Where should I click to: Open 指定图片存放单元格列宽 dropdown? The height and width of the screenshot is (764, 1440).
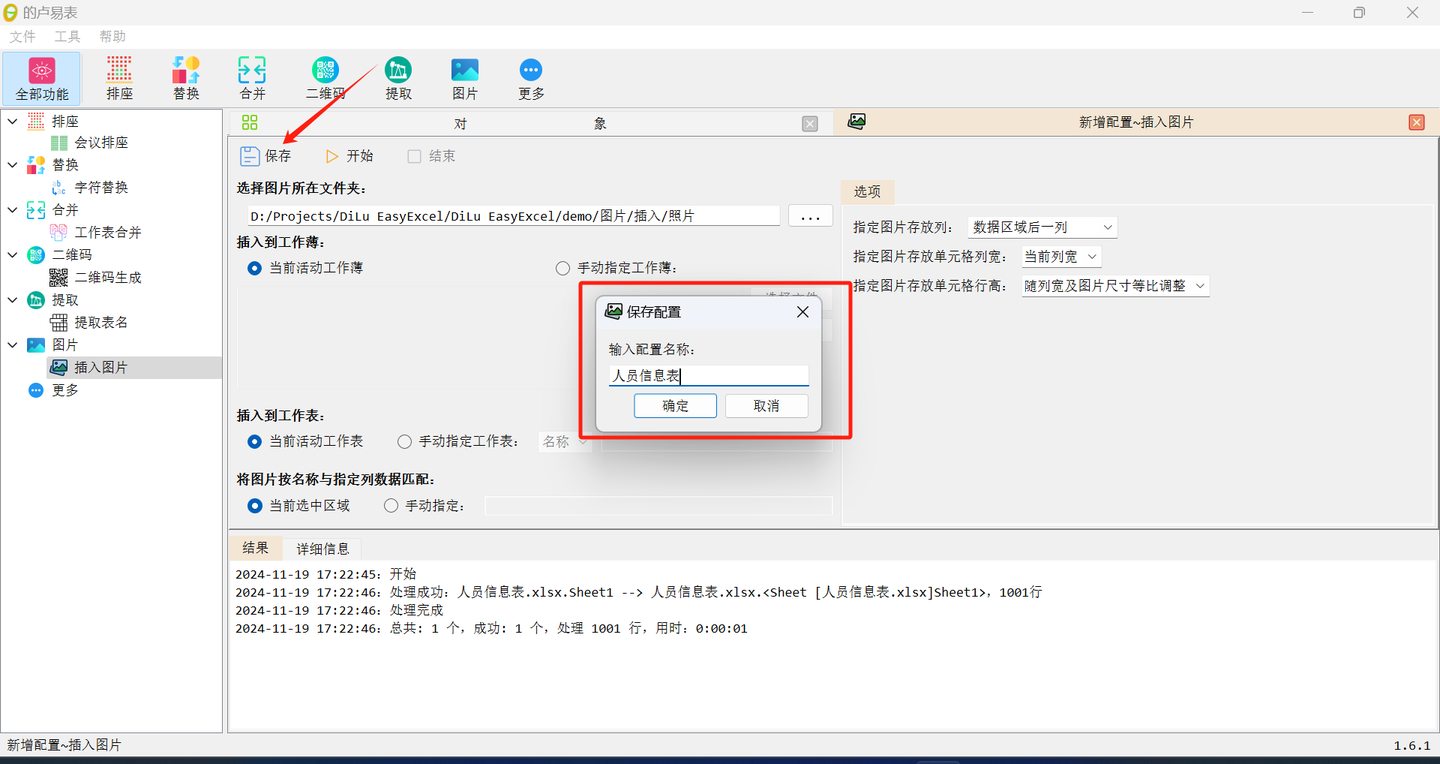click(x=1060, y=257)
